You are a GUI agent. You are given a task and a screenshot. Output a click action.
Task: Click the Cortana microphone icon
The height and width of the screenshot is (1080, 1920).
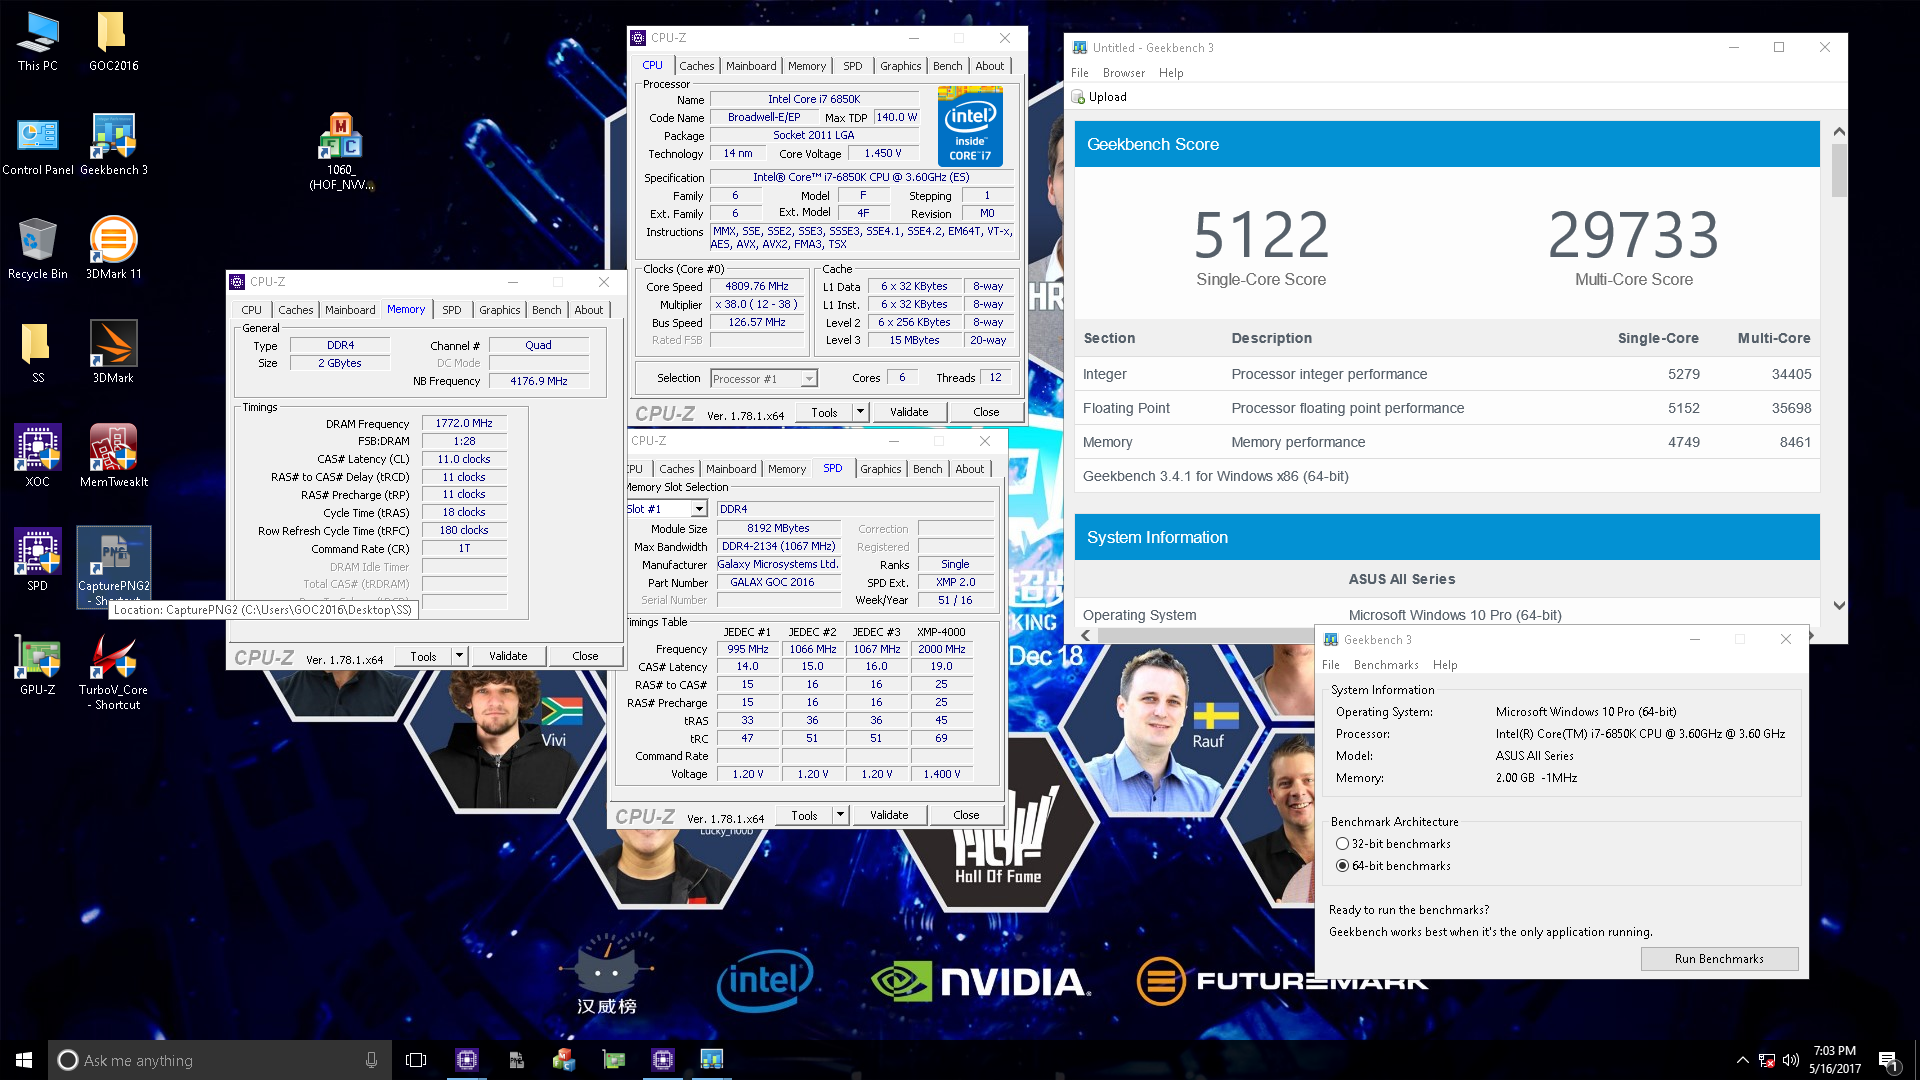tap(371, 1060)
